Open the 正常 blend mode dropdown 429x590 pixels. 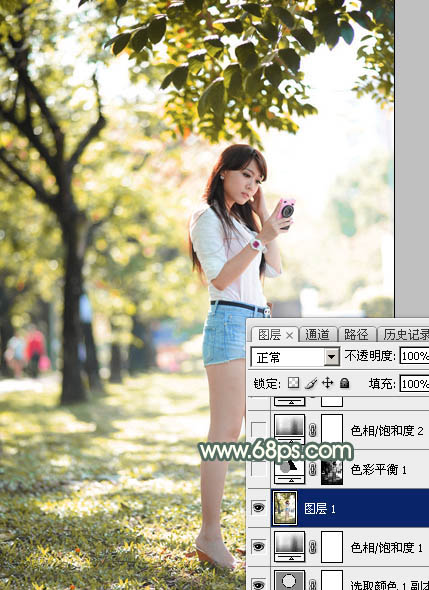point(295,357)
